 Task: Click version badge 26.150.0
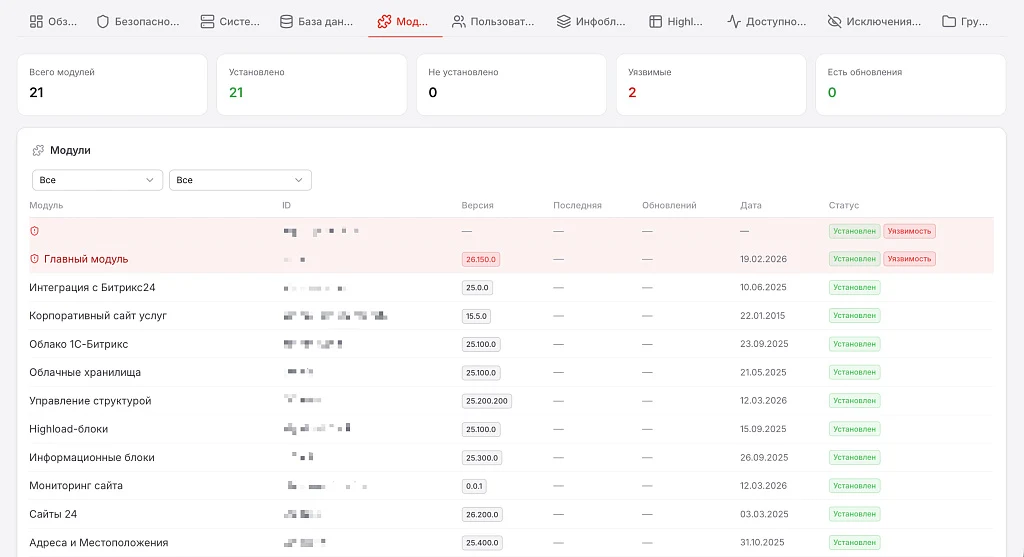pos(481,259)
